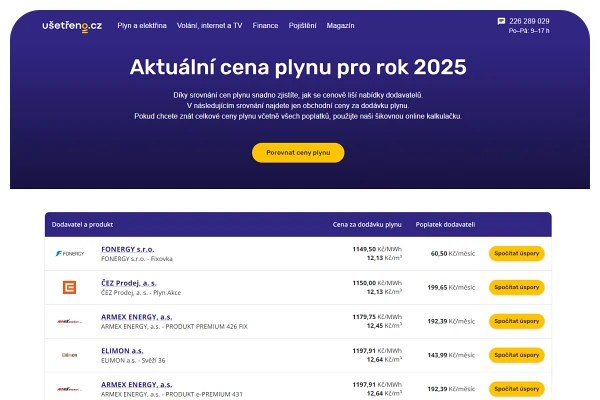Image resolution: width=600 pixels, height=400 pixels.
Task: Click ELIMON a.s. - Svěží 36 product text
Action: point(133,361)
